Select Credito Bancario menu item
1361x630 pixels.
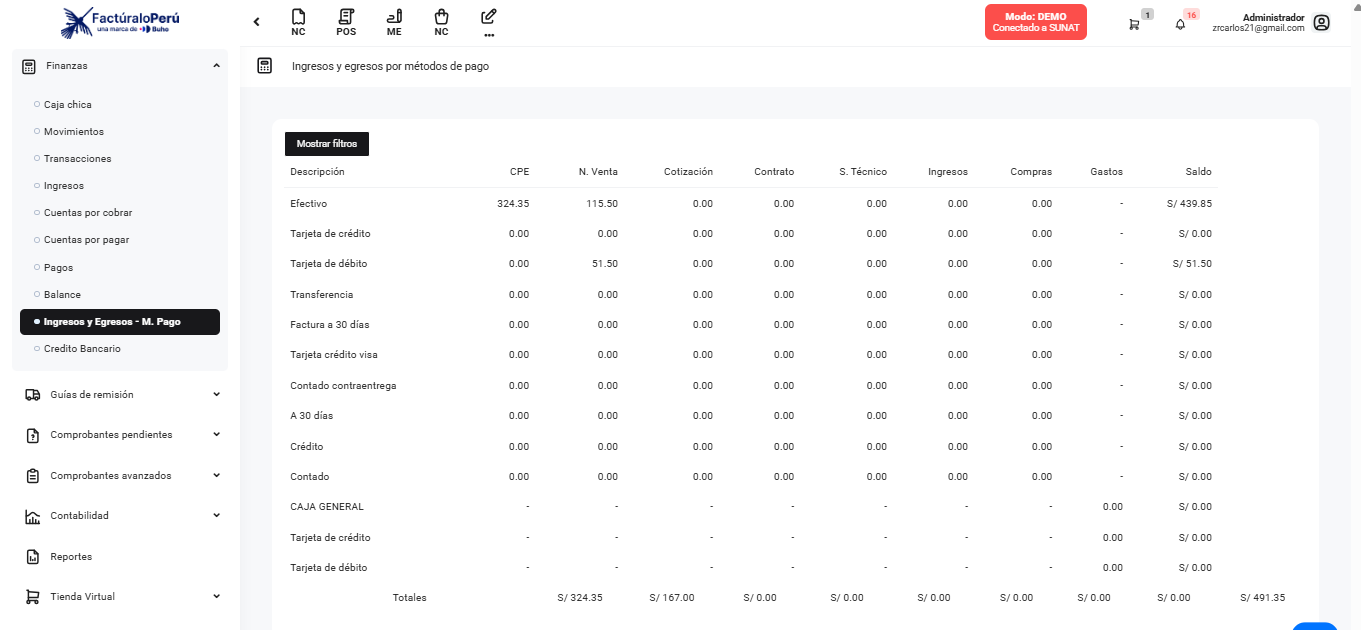(82, 349)
